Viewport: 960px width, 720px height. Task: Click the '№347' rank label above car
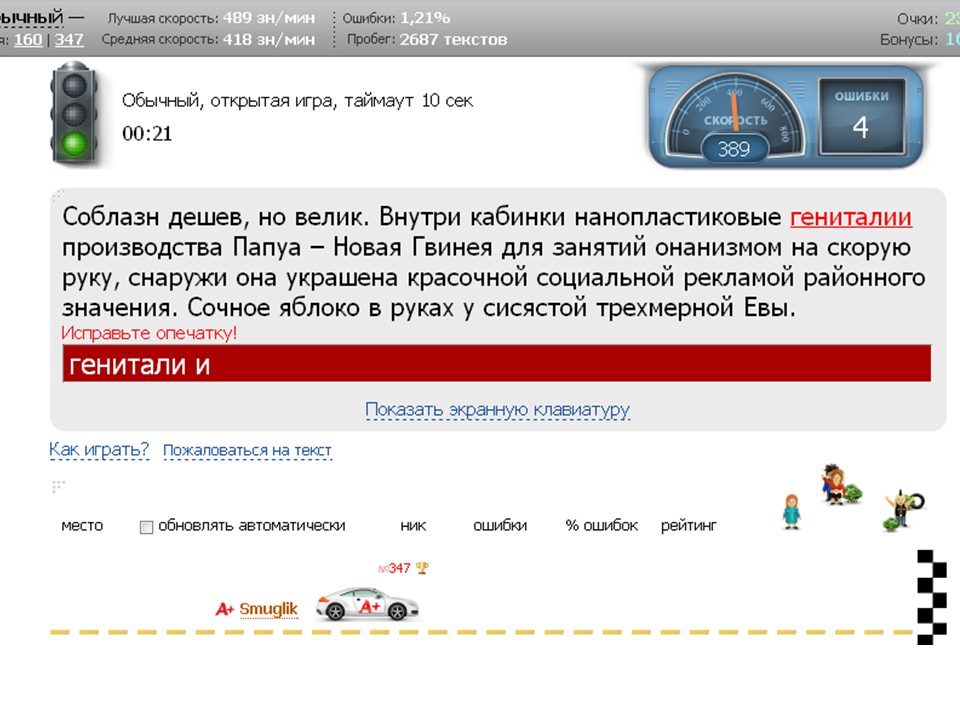[x=394, y=568]
